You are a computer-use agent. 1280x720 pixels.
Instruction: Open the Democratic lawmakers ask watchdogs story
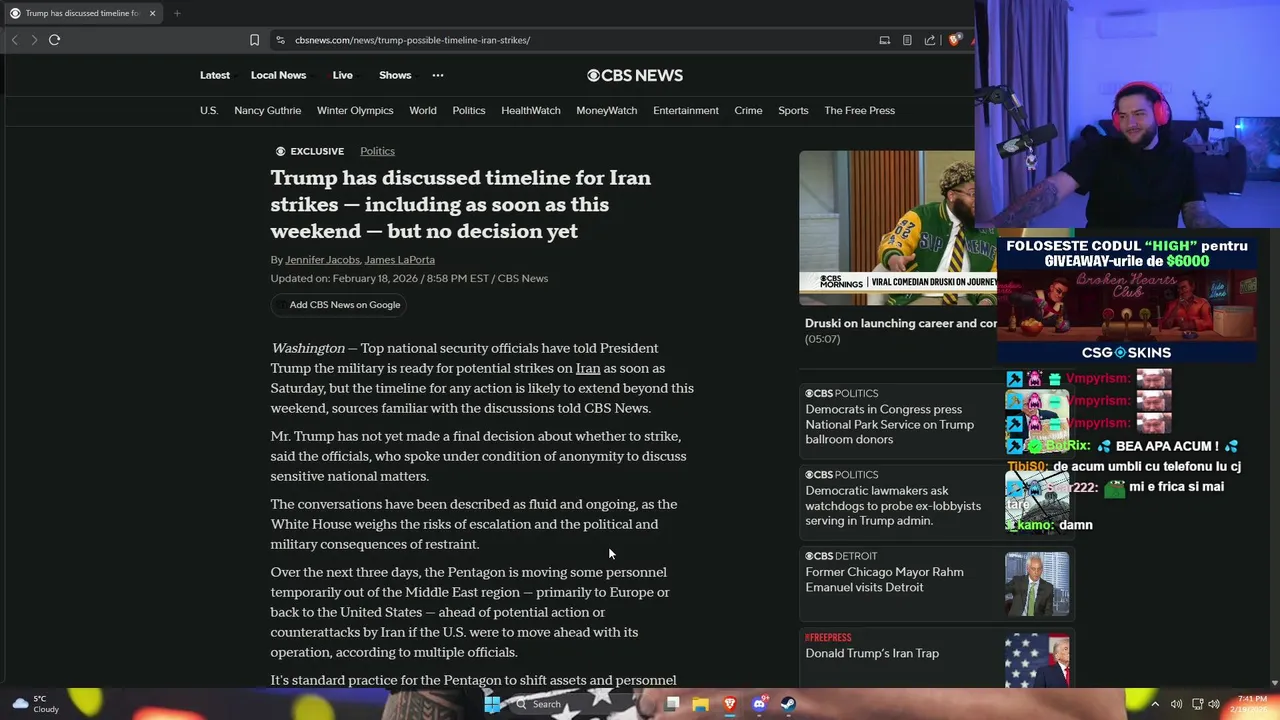(893, 506)
